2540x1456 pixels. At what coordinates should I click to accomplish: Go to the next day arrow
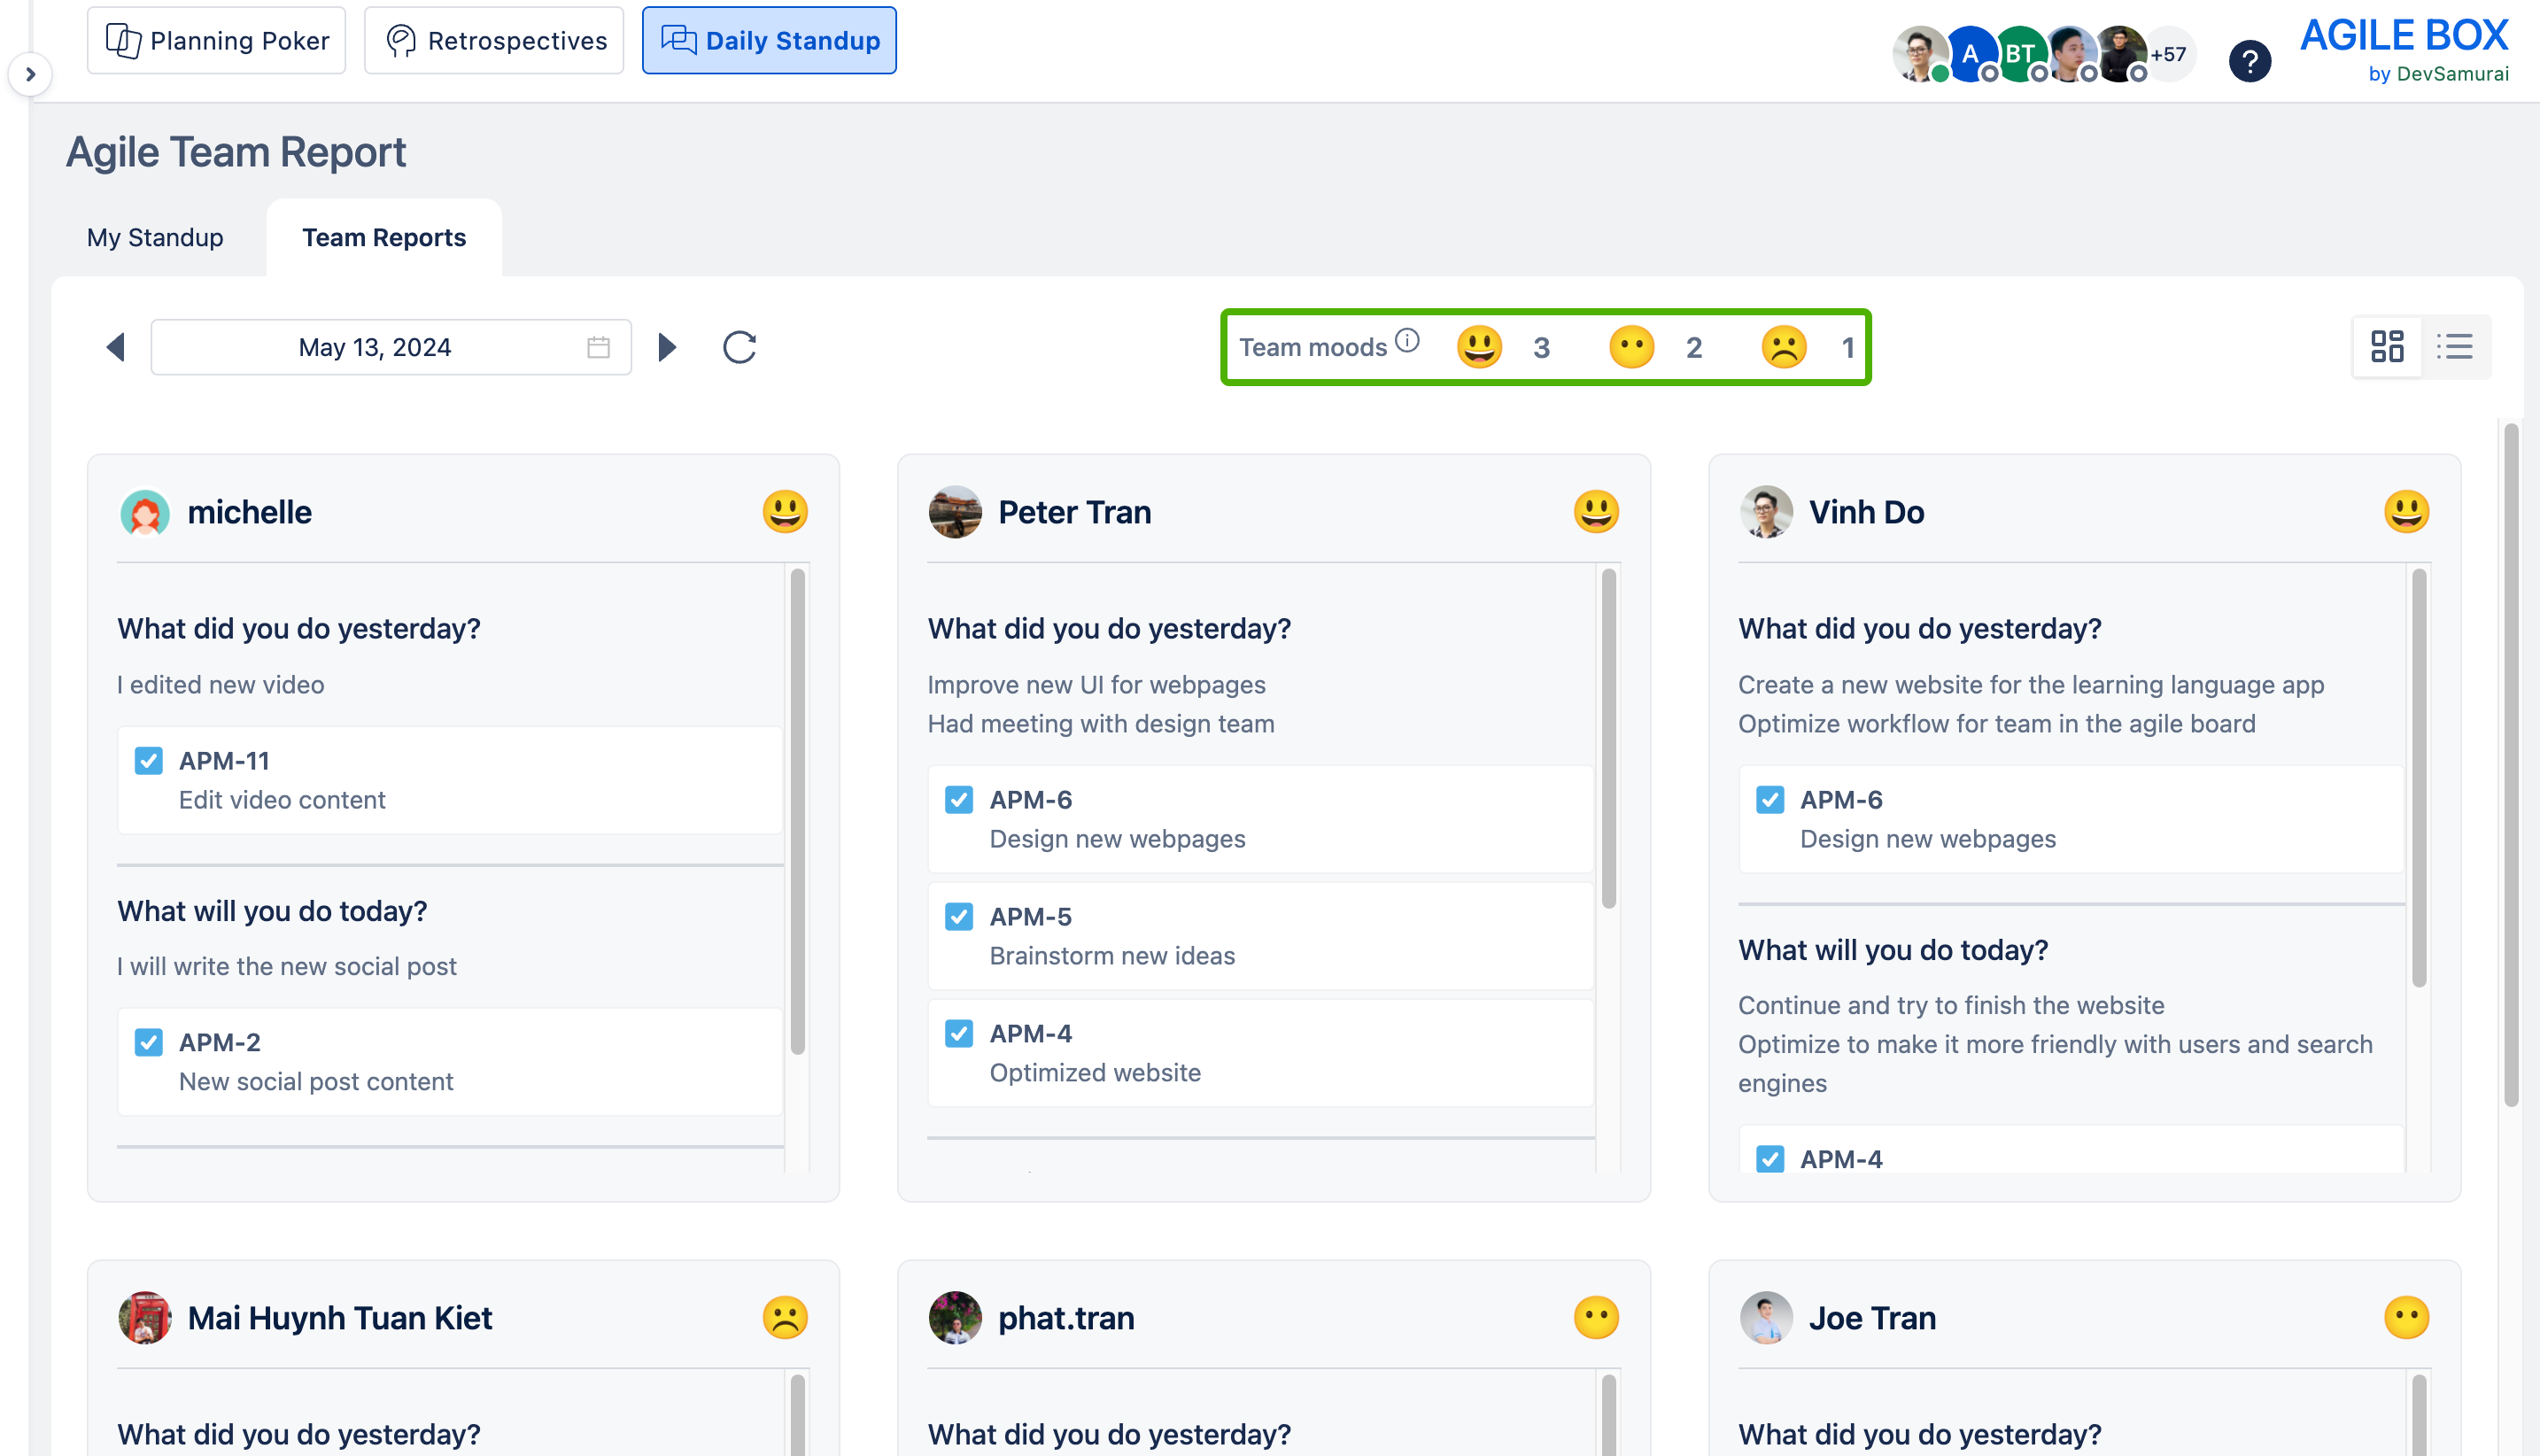667,347
